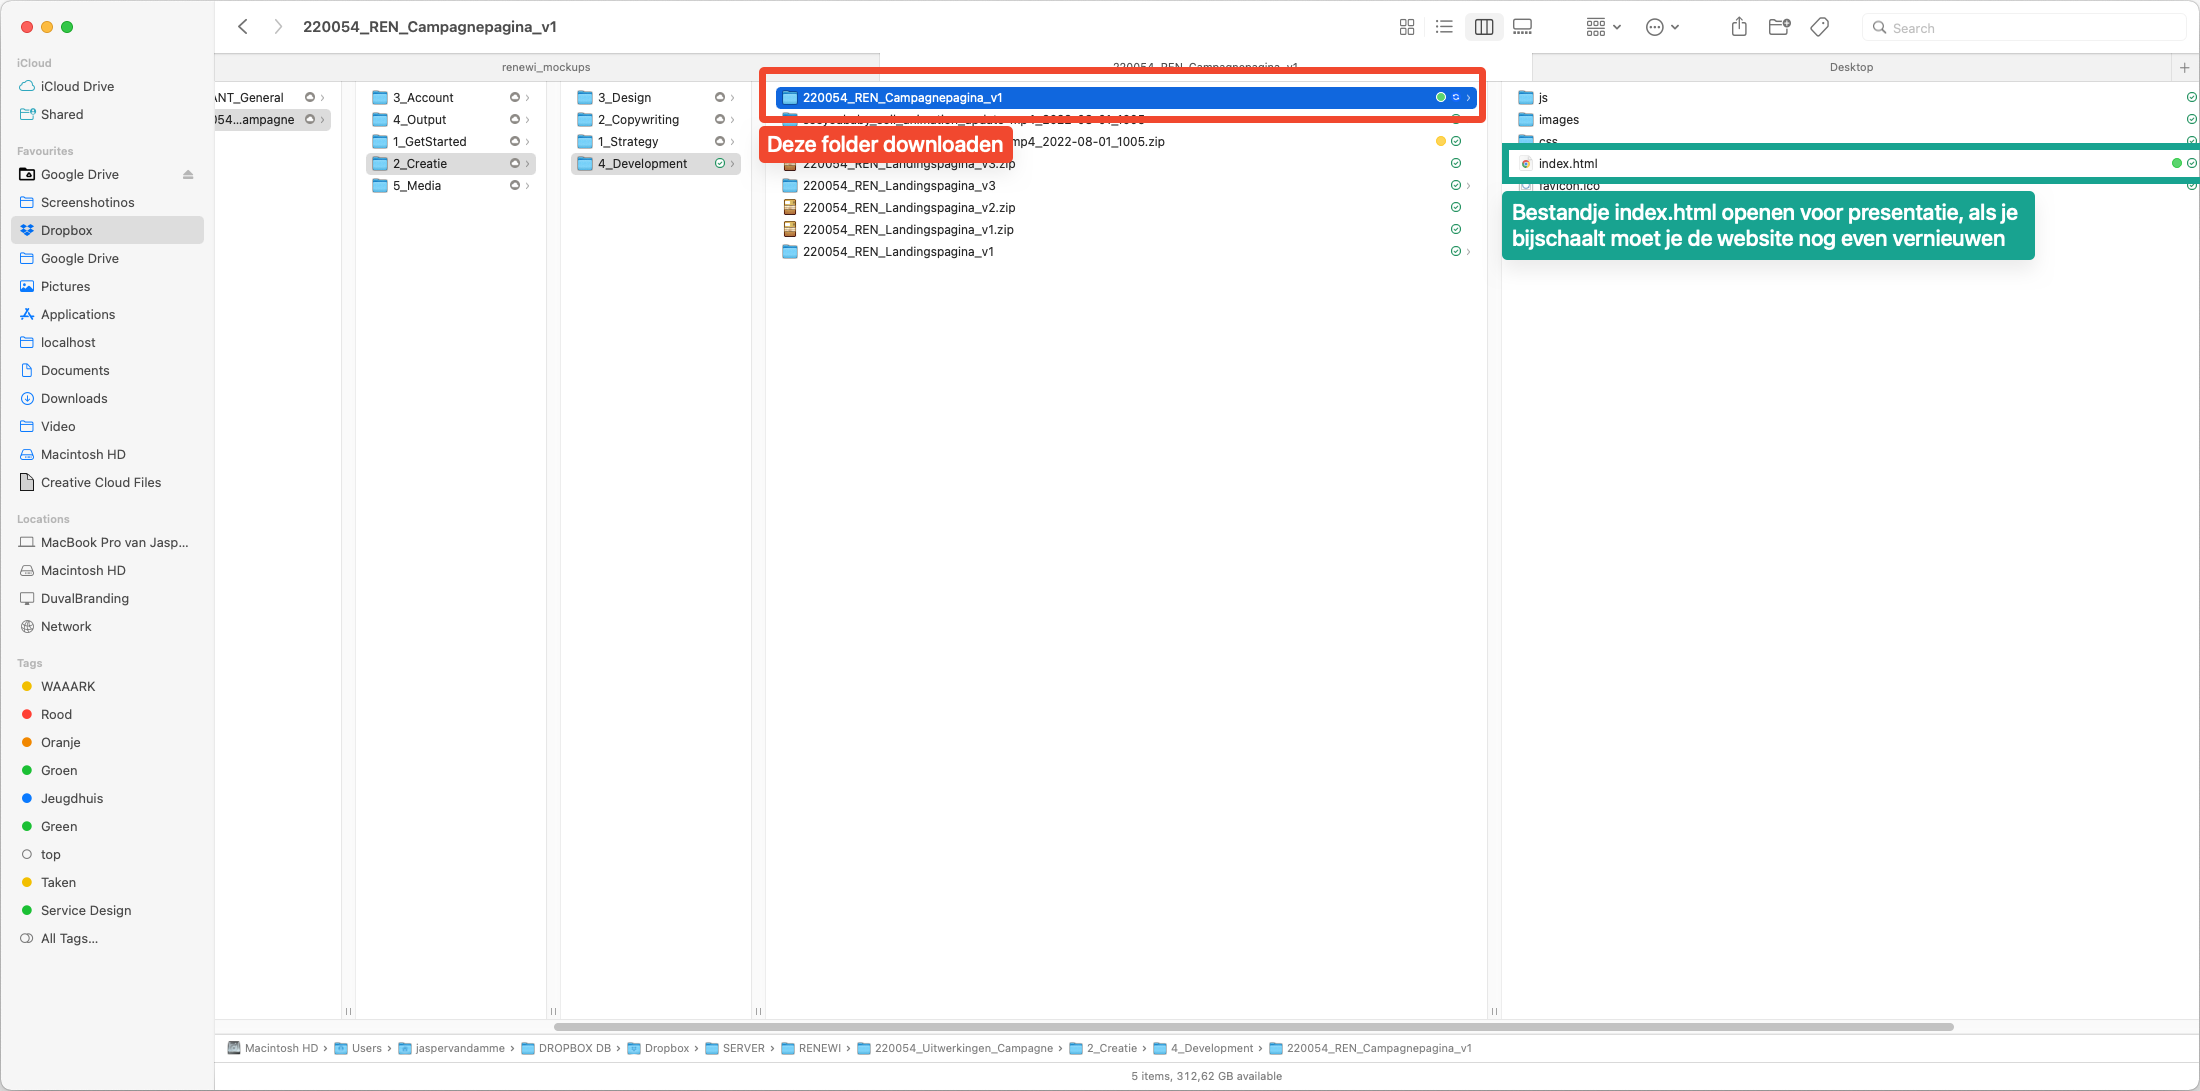
Task: Click in the Search field
Action: (2030, 28)
